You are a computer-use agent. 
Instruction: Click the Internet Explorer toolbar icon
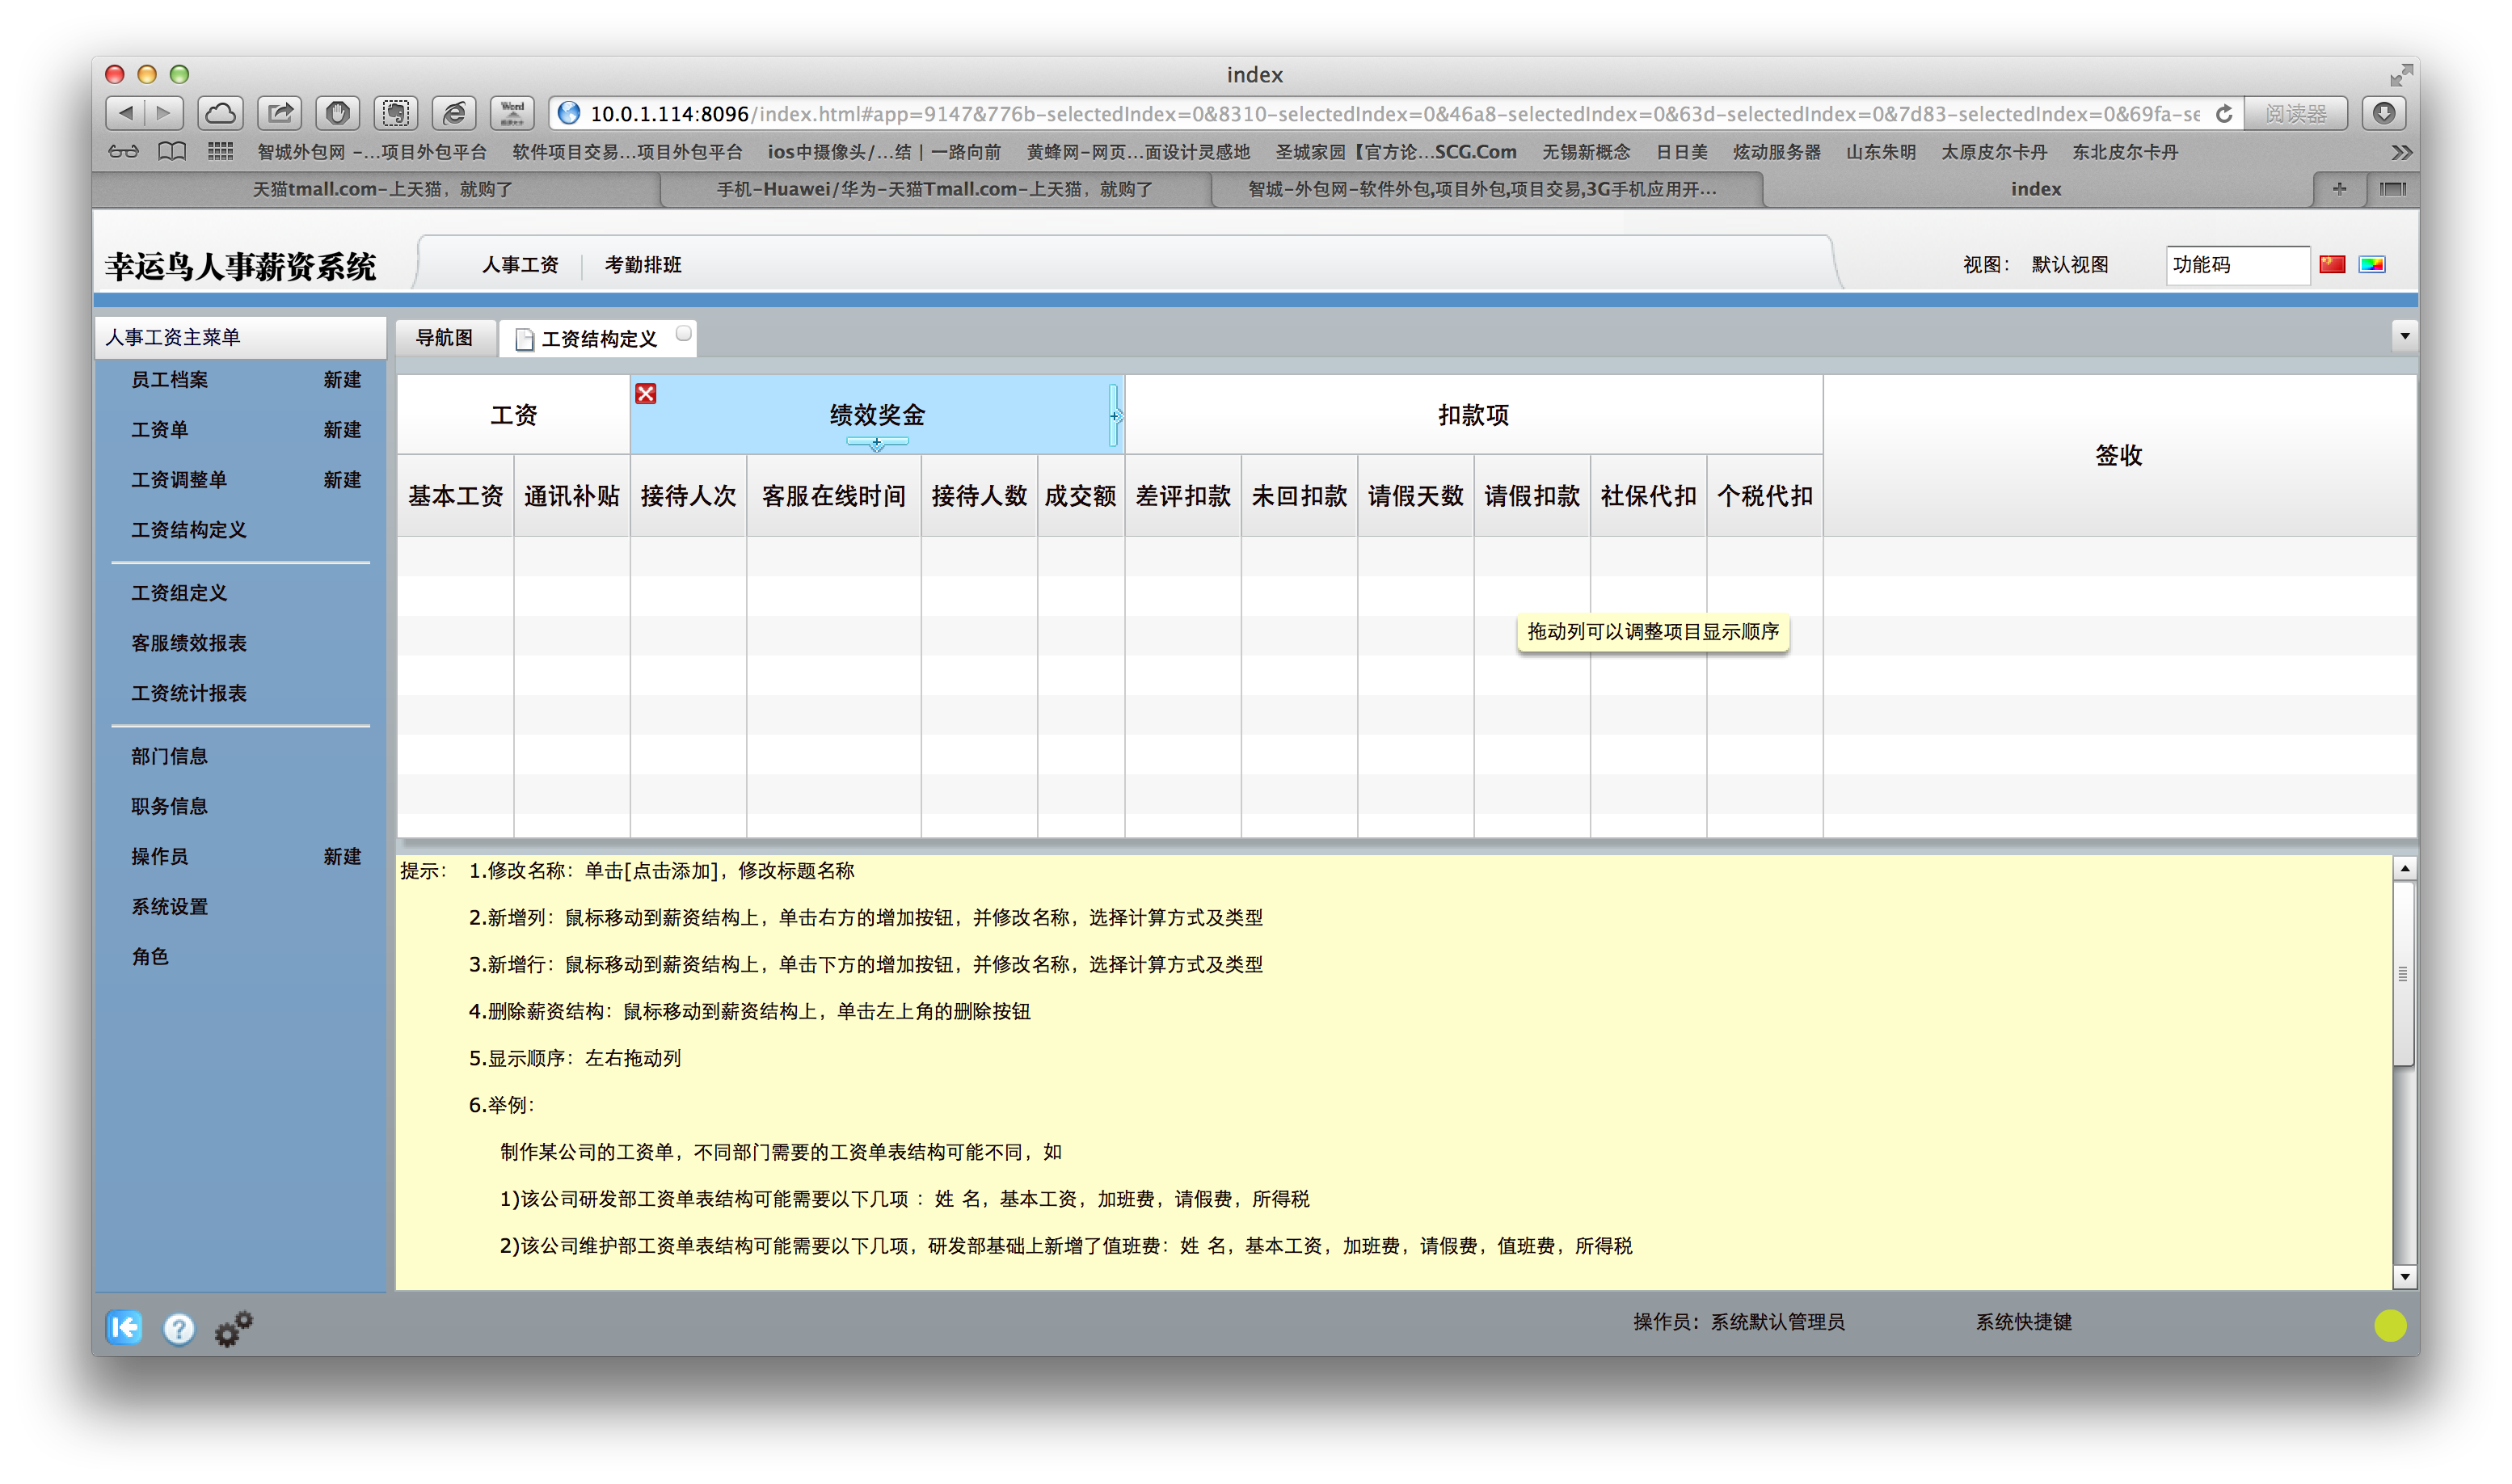click(454, 113)
